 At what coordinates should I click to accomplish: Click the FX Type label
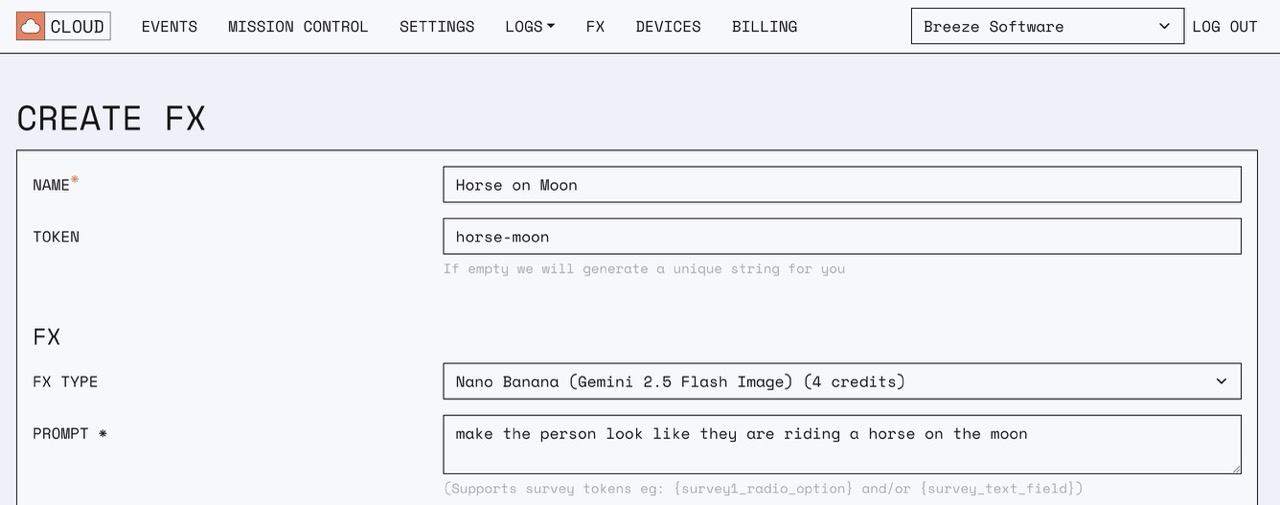point(65,382)
